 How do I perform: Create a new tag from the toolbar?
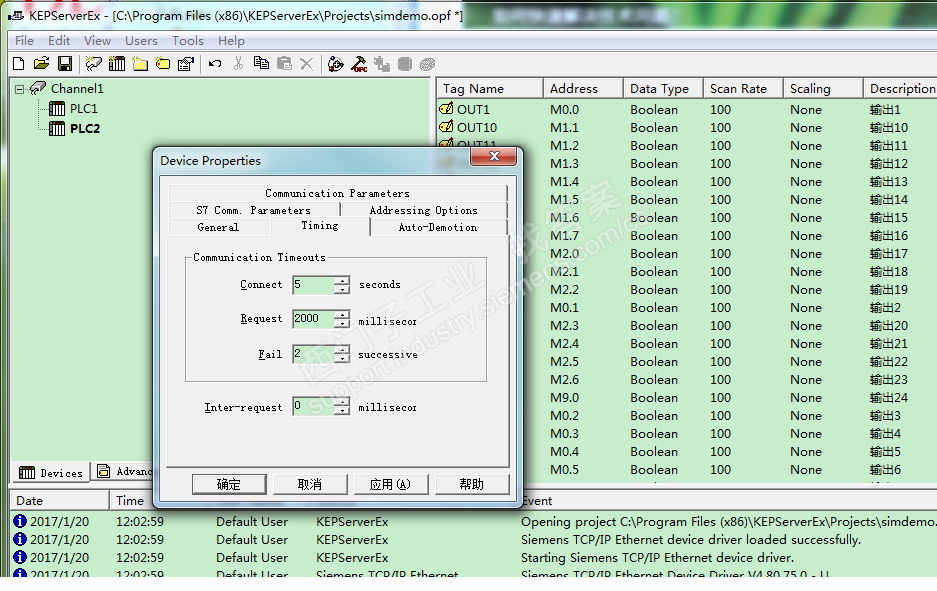point(163,64)
